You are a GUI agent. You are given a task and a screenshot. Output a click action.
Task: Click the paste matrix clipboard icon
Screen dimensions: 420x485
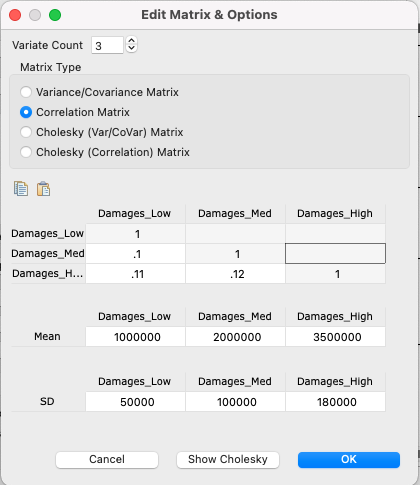click(43, 189)
